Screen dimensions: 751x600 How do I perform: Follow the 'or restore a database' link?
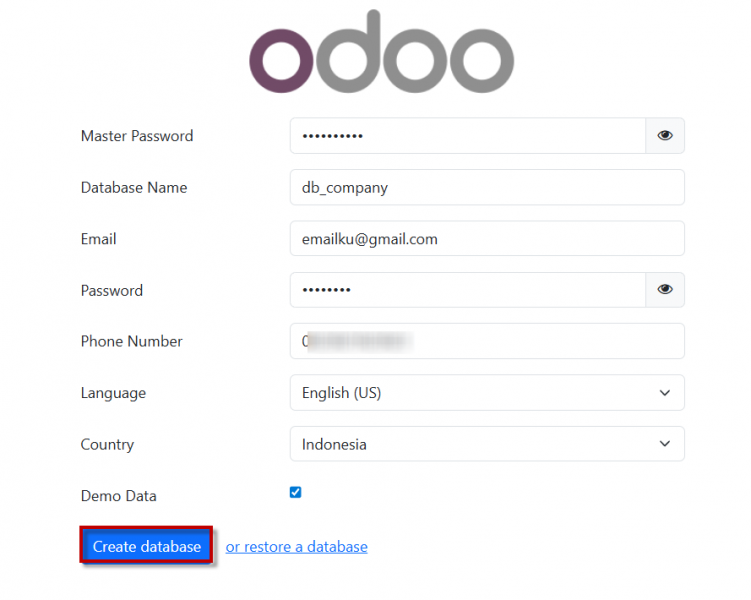click(x=297, y=547)
